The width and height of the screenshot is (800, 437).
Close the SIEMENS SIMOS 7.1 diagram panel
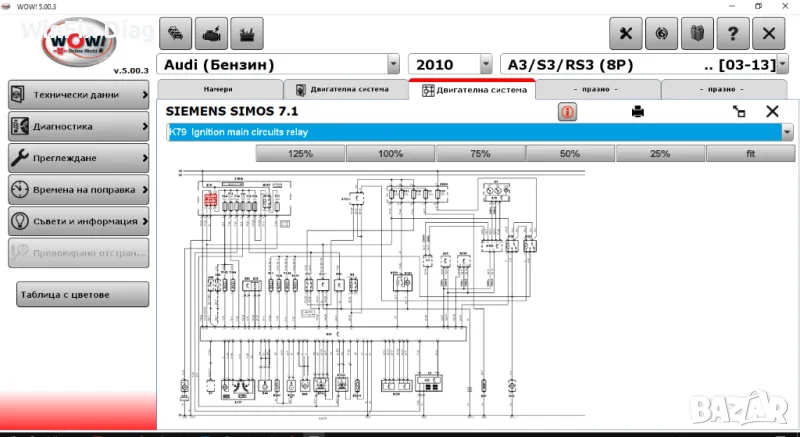click(772, 112)
